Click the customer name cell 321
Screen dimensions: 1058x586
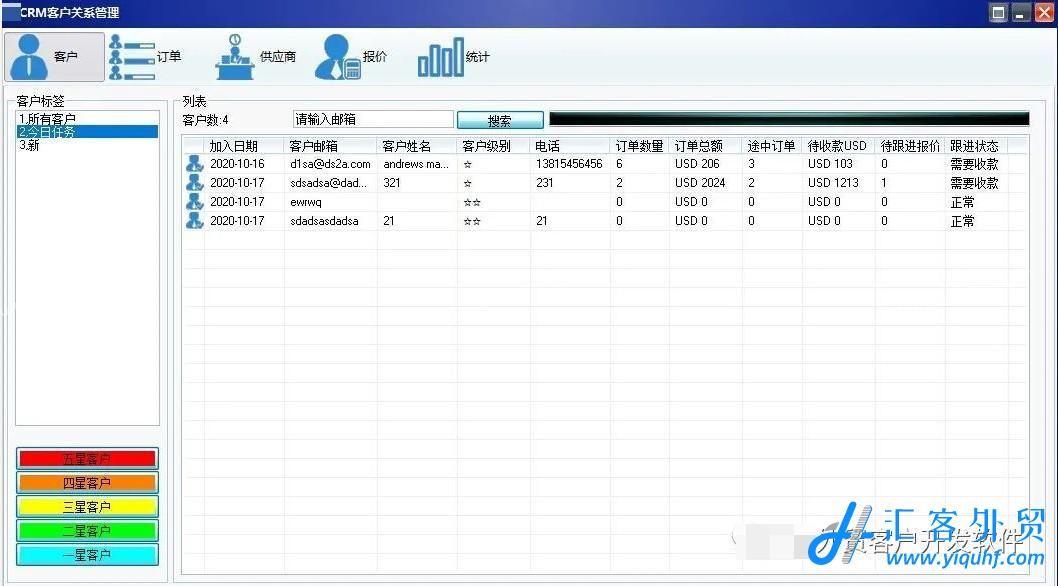(391, 183)
